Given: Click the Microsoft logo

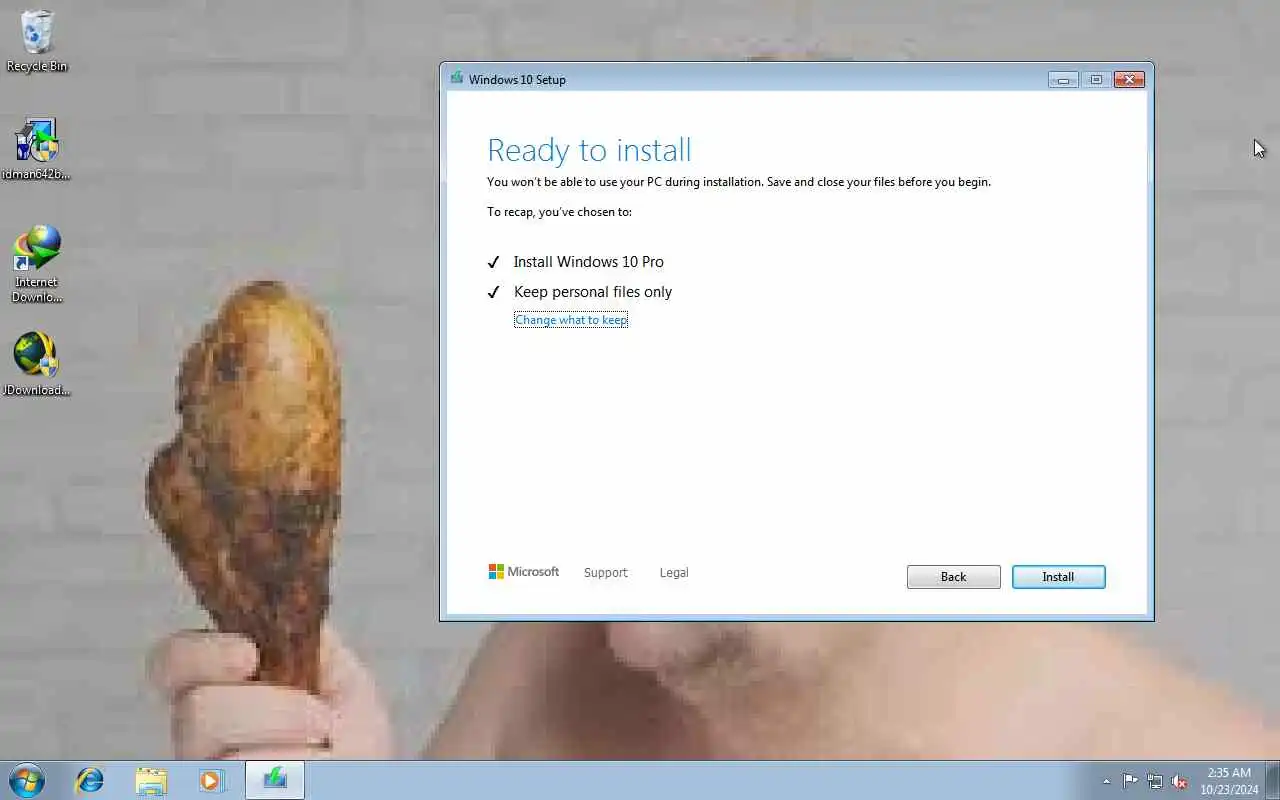Looking at the screenshot, I should point(524,572).
